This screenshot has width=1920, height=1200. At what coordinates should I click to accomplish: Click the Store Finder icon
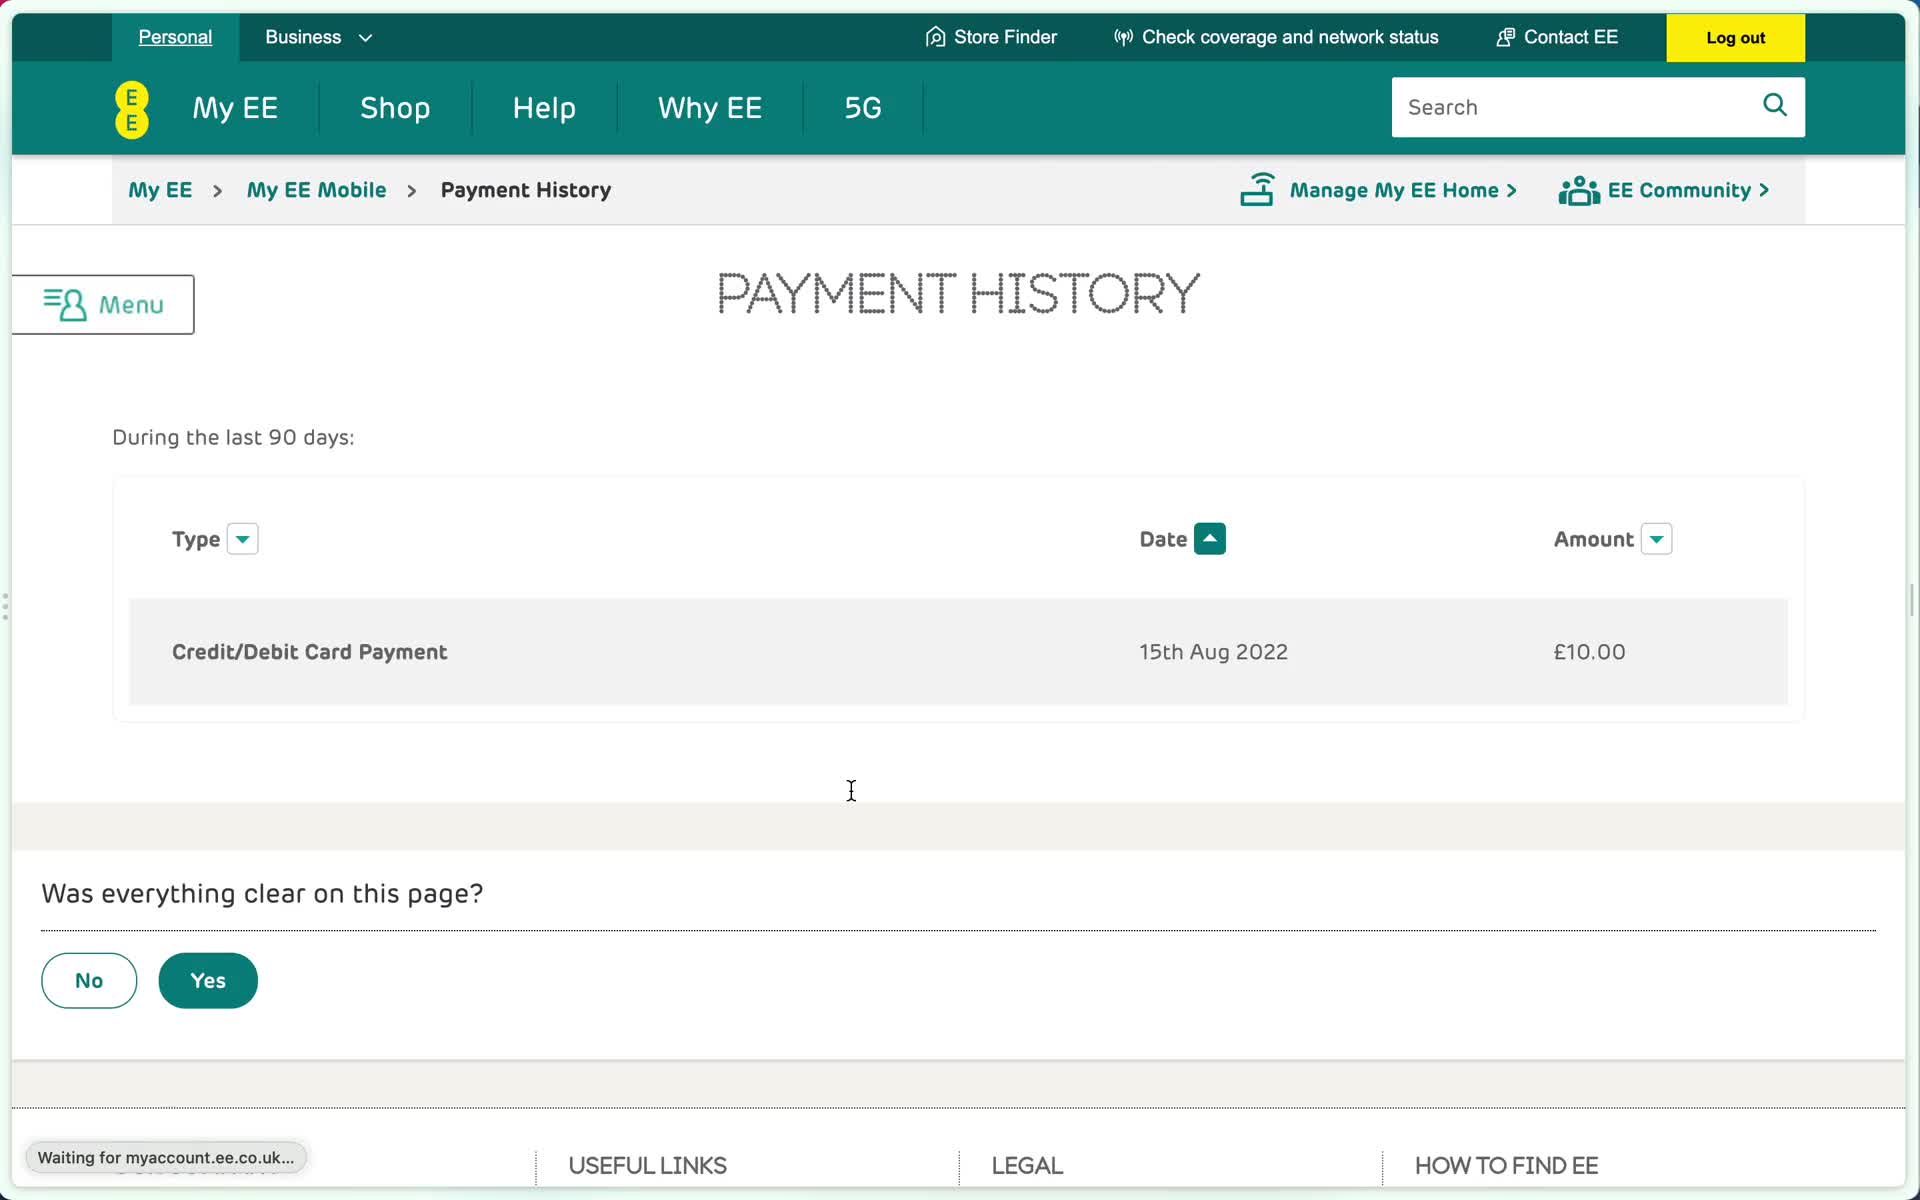pyautogui.click(x=935, y=37)
